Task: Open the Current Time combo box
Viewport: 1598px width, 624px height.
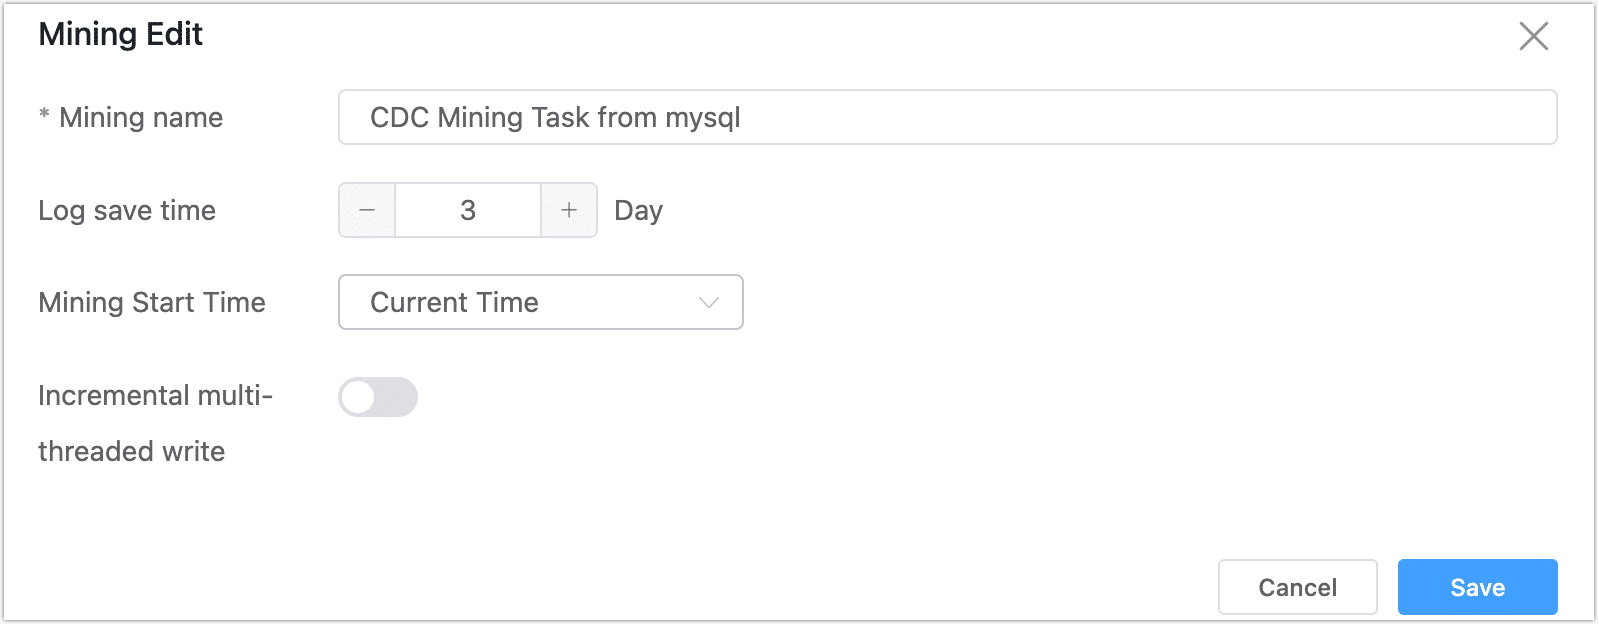Action: tap(540, 302)
